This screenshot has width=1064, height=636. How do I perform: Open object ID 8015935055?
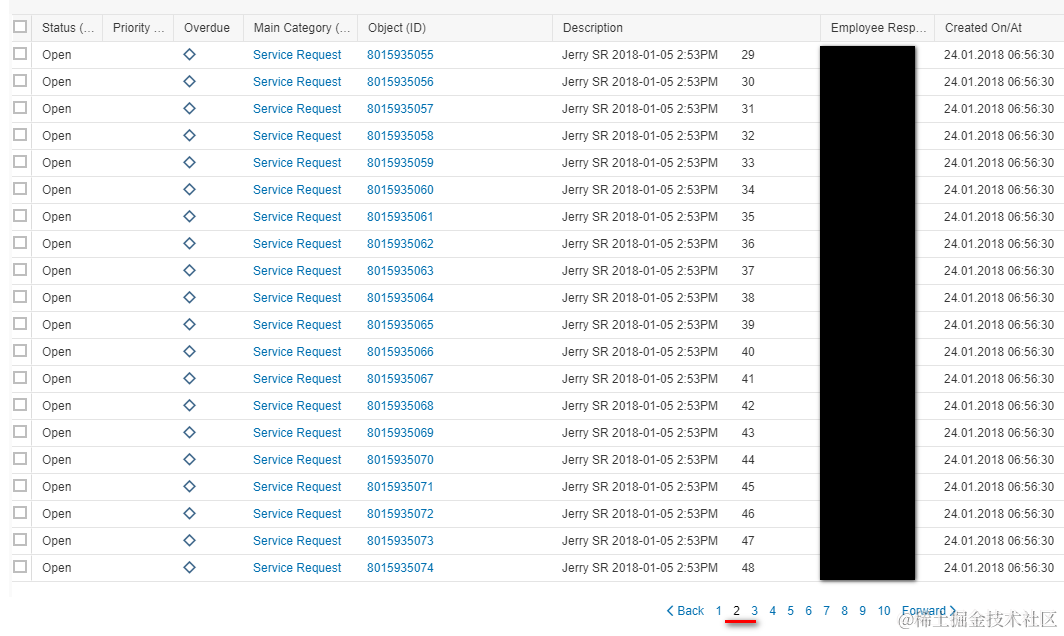(400, 55)
